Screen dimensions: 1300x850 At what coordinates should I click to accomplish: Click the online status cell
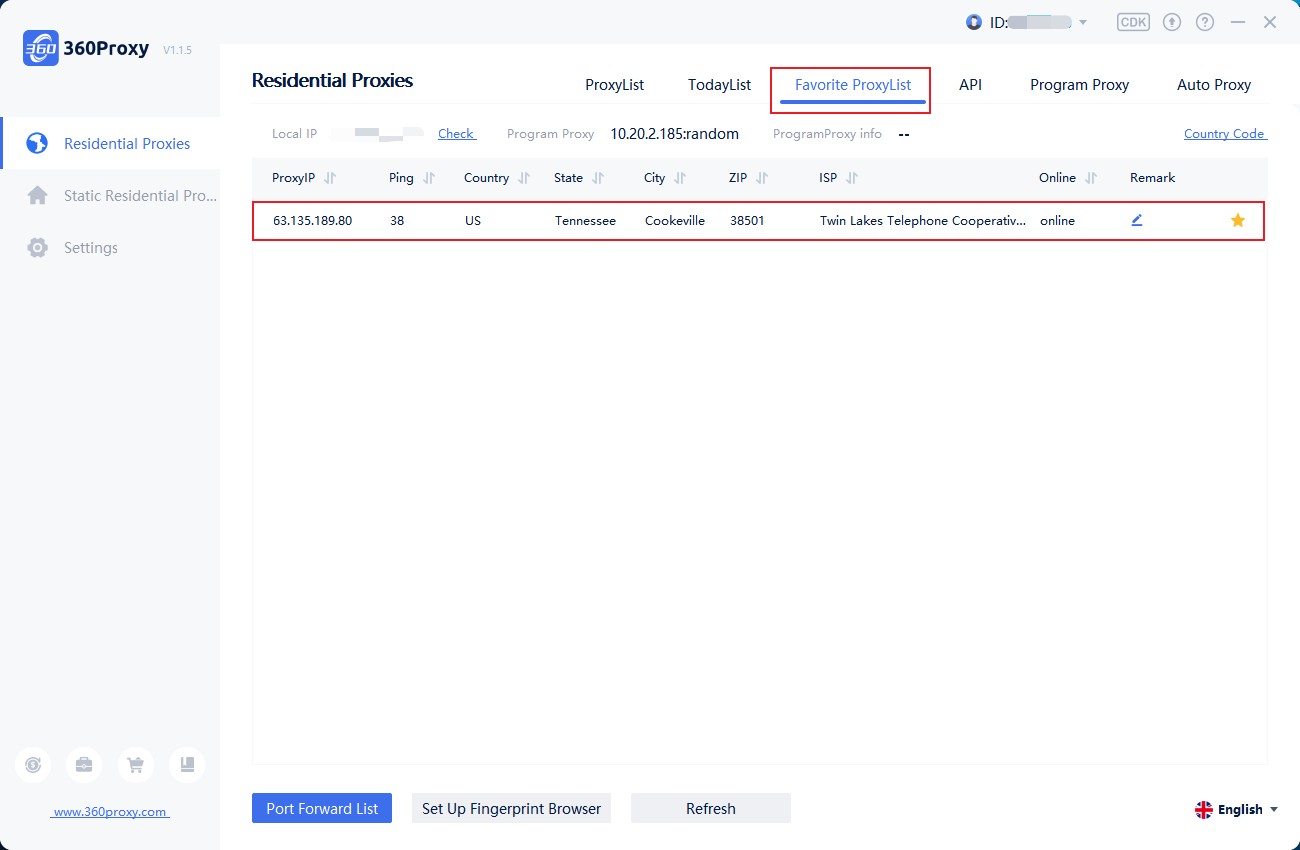[1057, 221]
